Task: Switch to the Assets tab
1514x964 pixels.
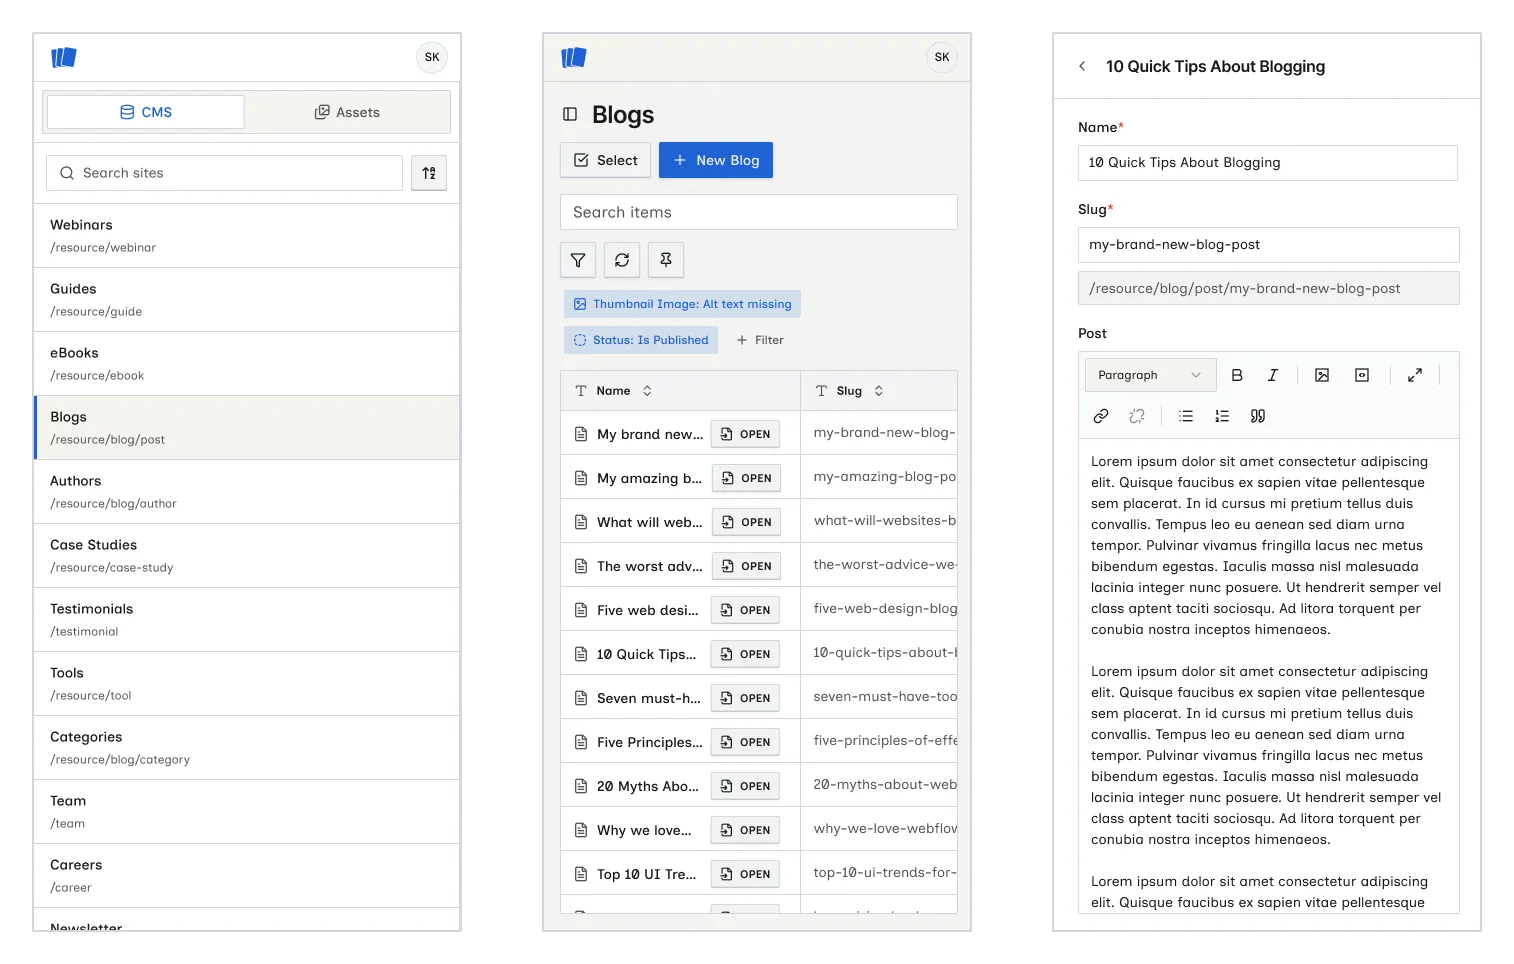Action: tap(347, 112)
